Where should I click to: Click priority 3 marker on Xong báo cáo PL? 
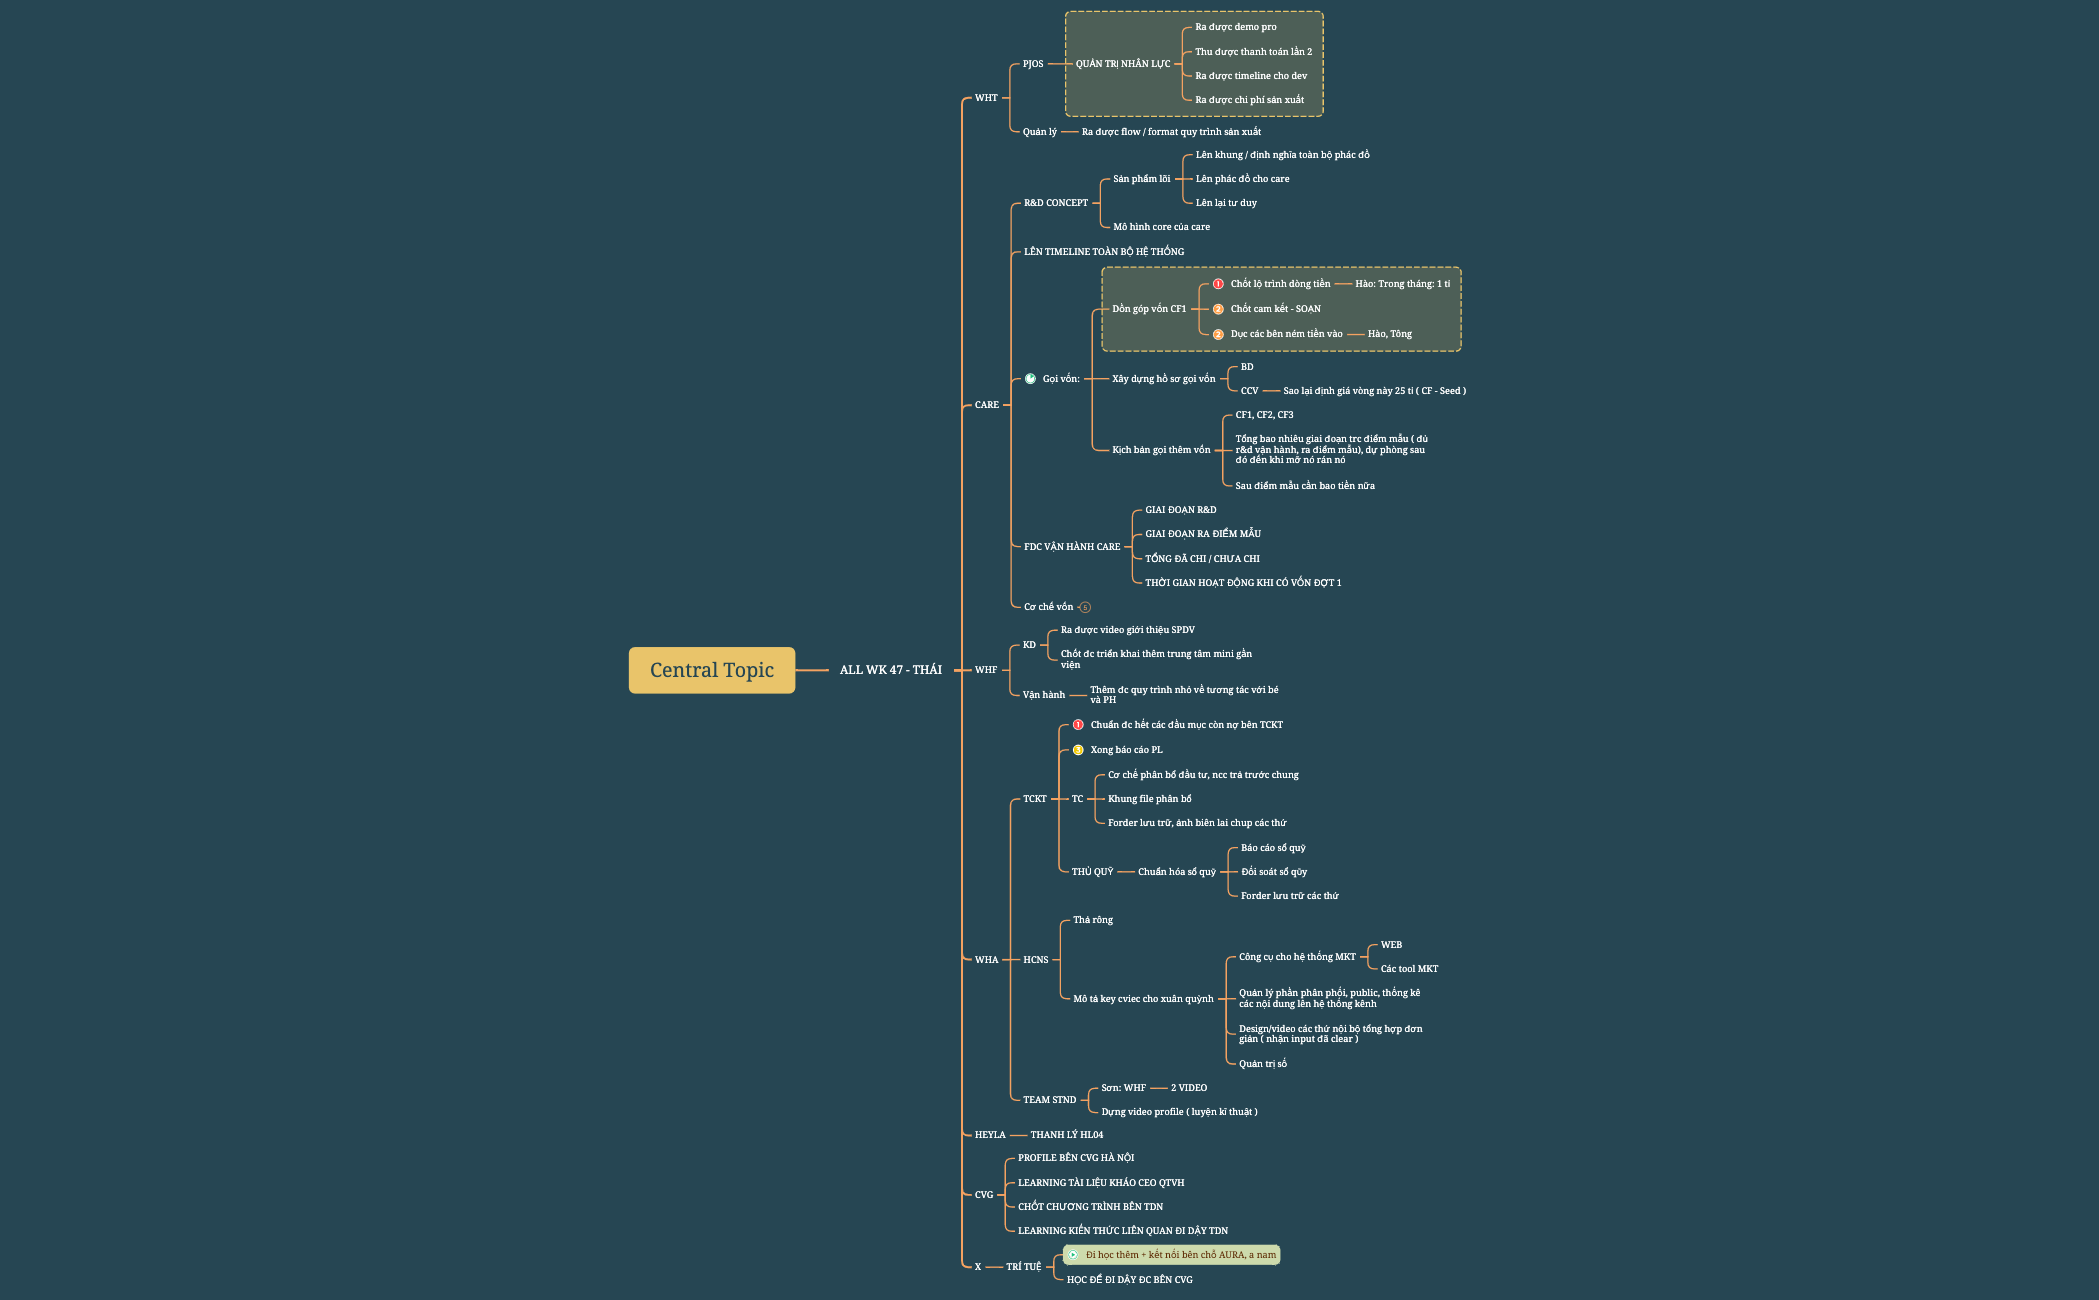point(1078,750)
